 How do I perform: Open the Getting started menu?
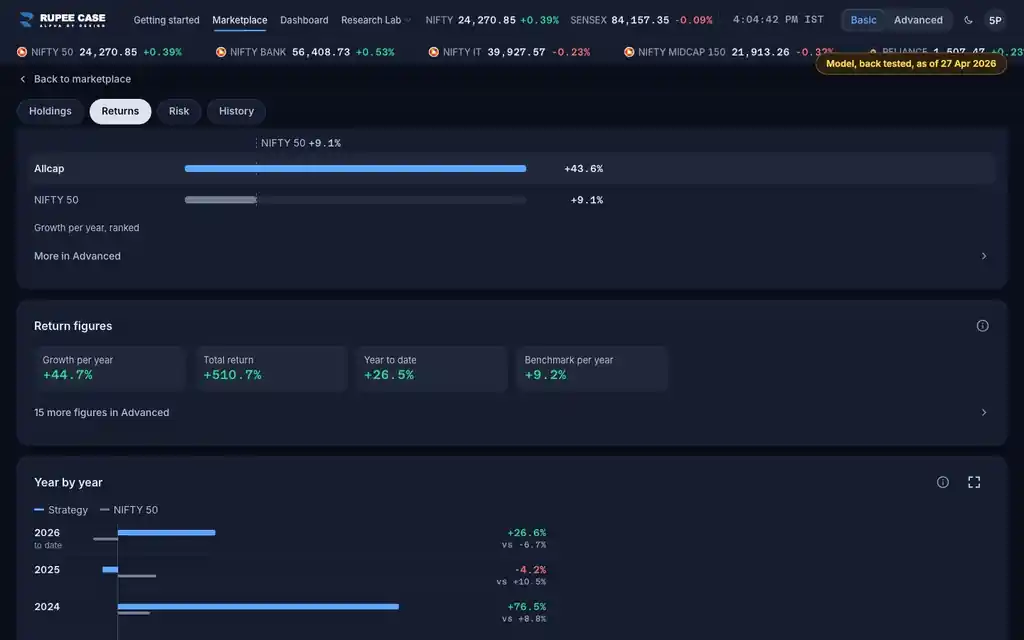[167, 20]
